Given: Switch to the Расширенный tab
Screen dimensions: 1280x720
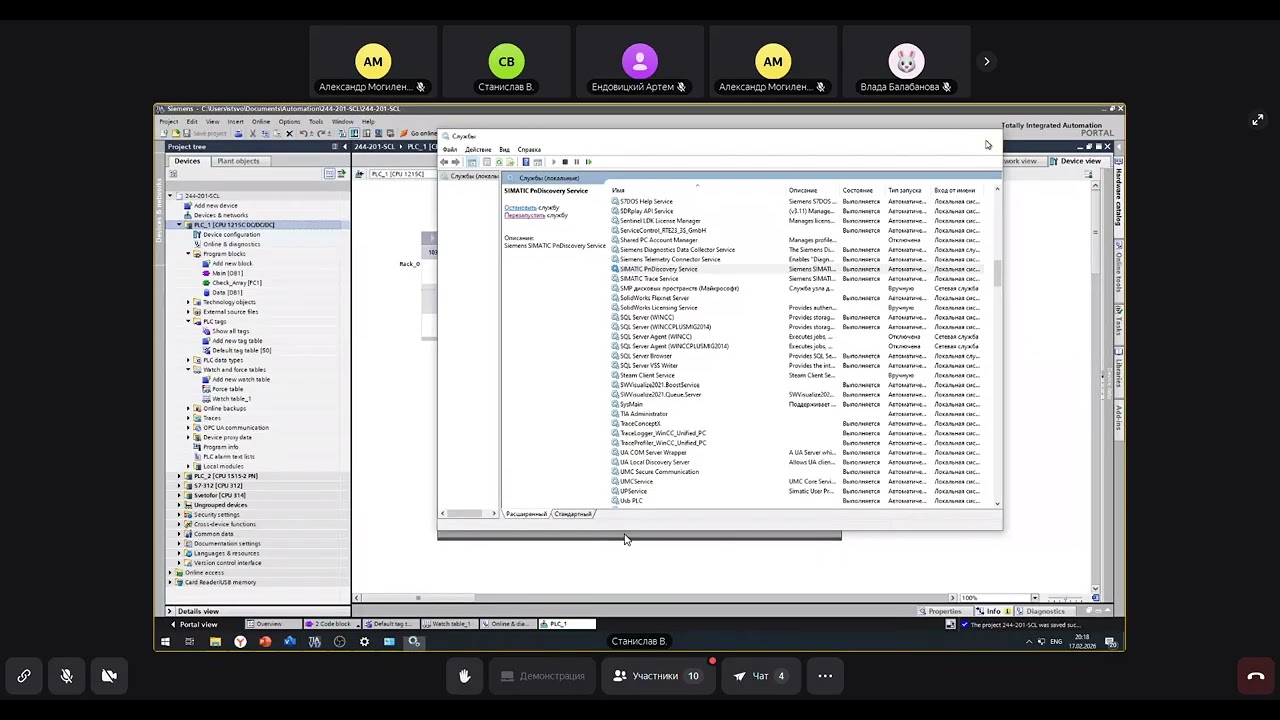Looking at the screenshot, I should [x=526, y=514].
